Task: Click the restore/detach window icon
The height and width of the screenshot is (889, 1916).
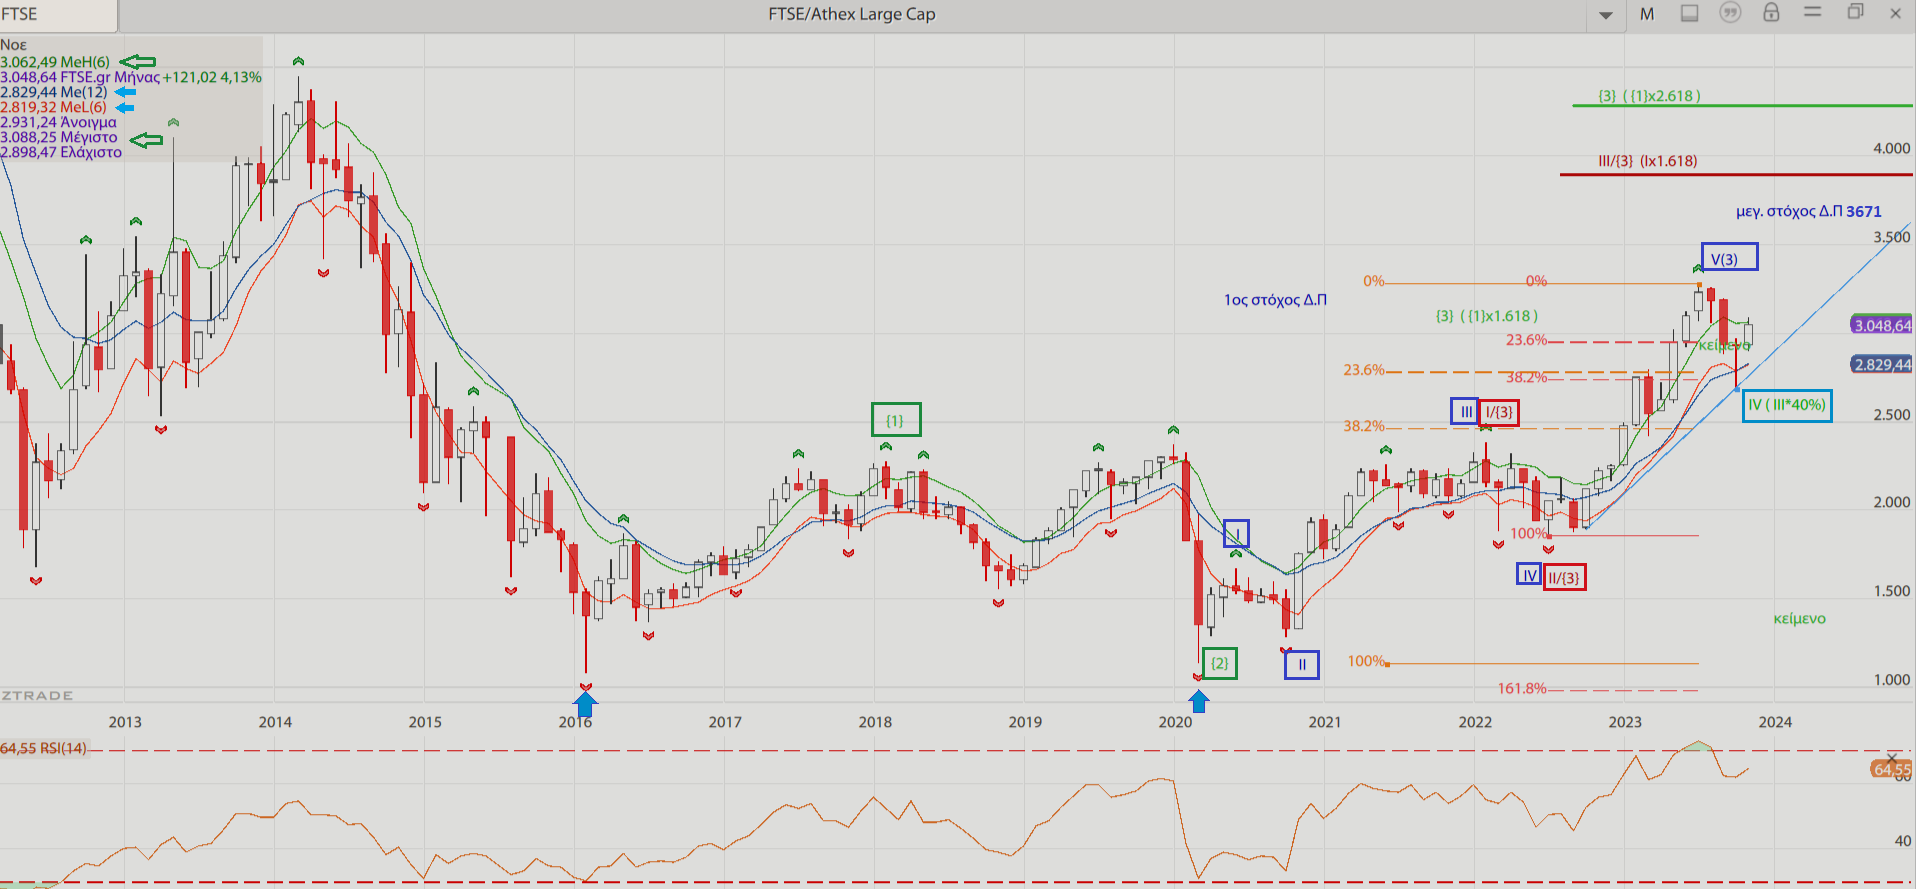Action: click(1855, 12)
